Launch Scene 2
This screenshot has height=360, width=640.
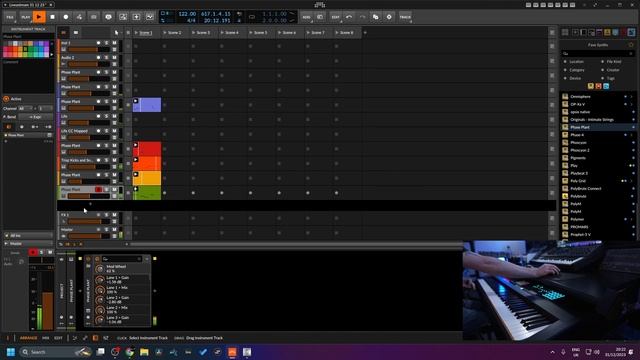(165, 33)
